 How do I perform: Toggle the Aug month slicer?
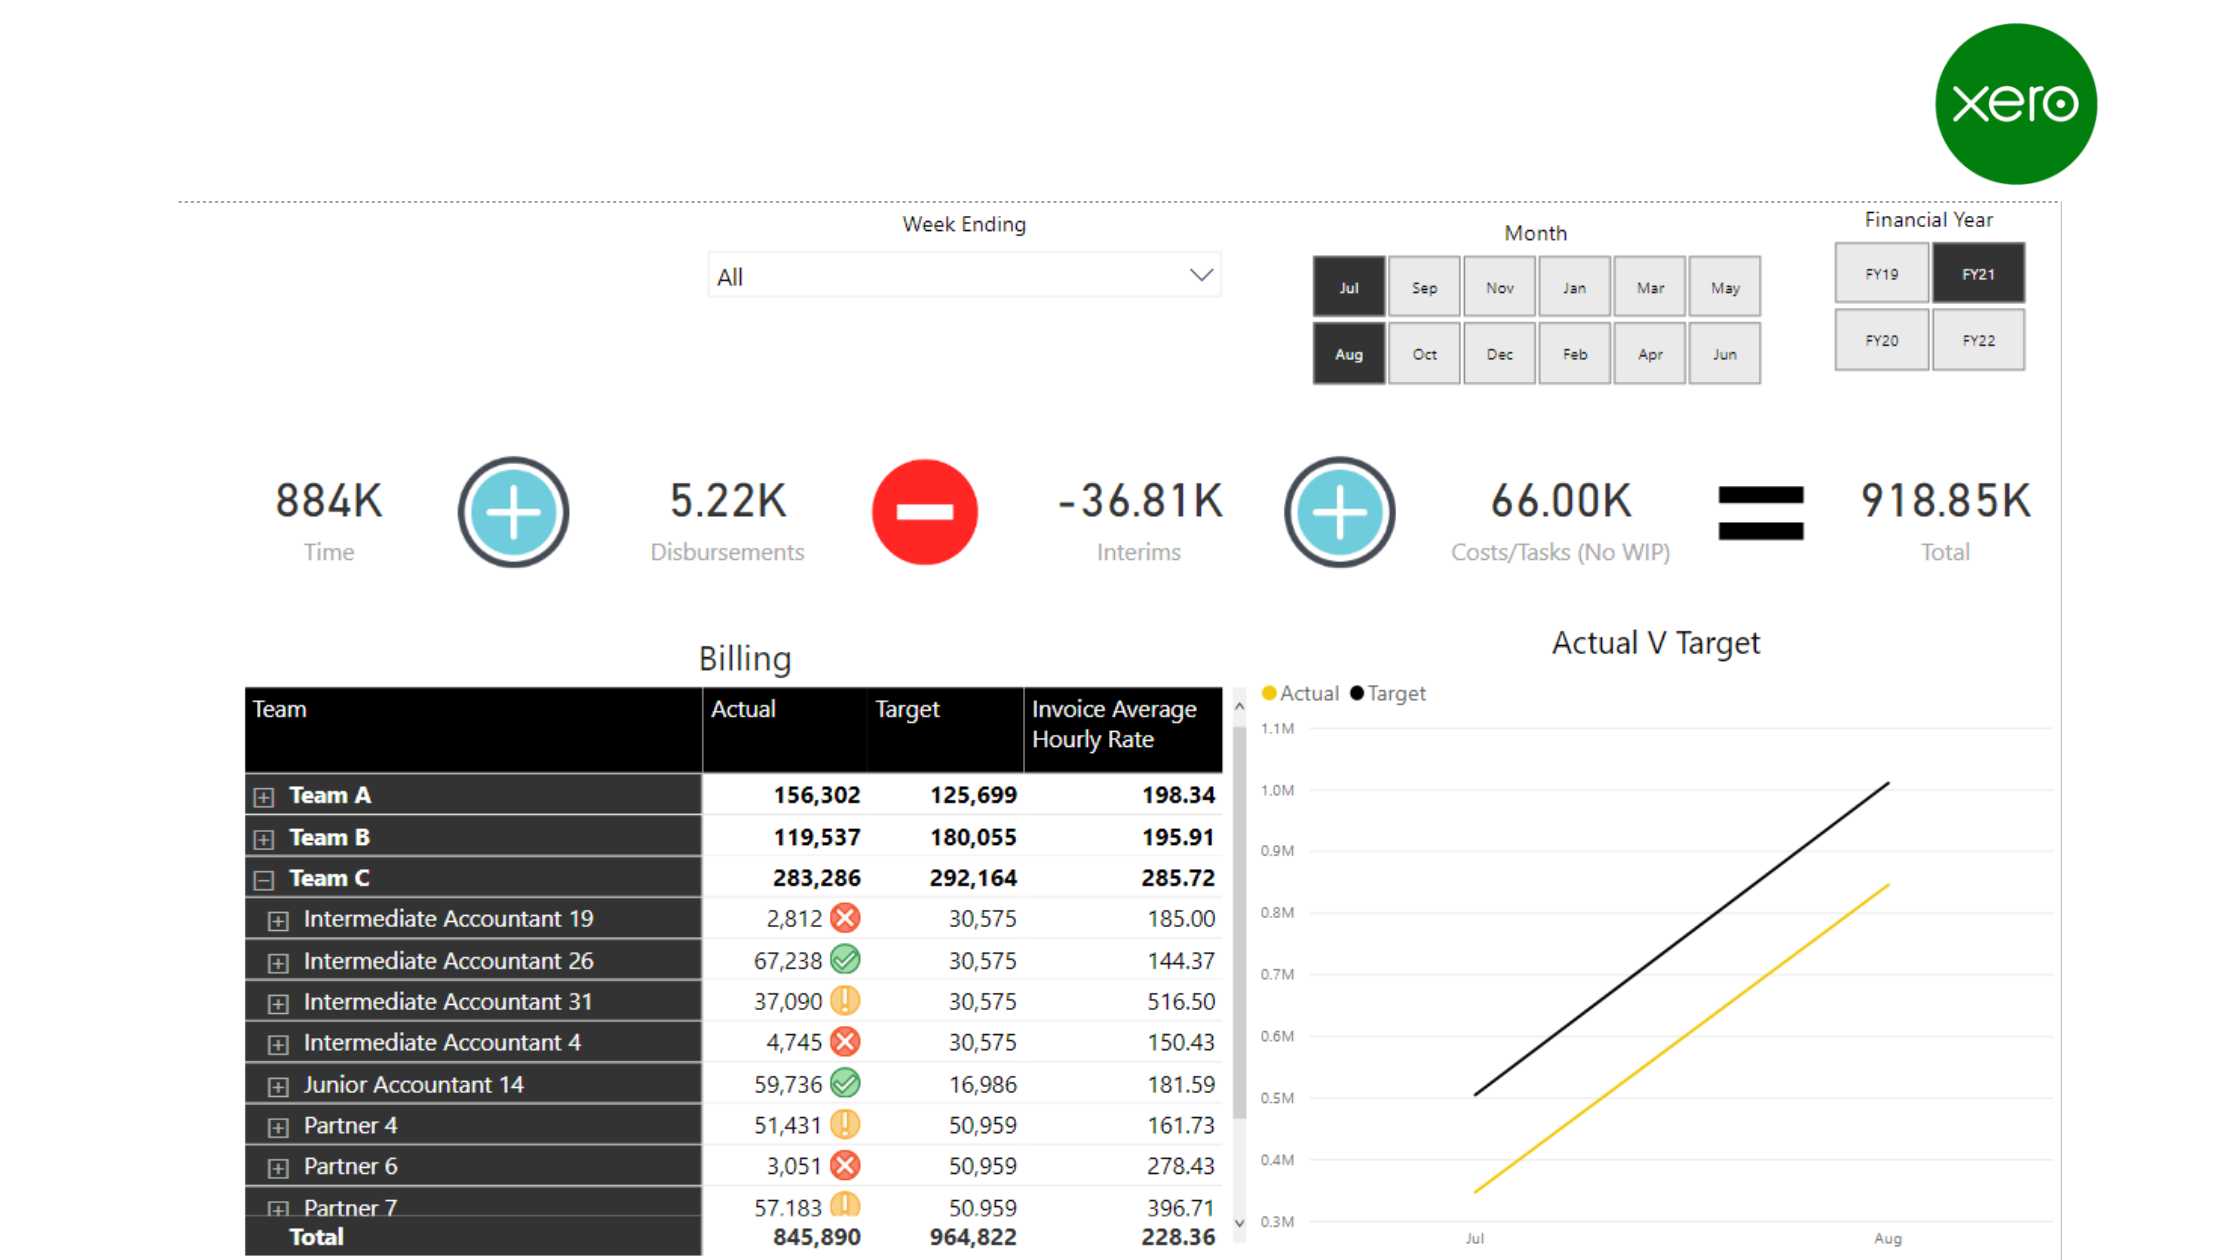(x=1349, y=354)
